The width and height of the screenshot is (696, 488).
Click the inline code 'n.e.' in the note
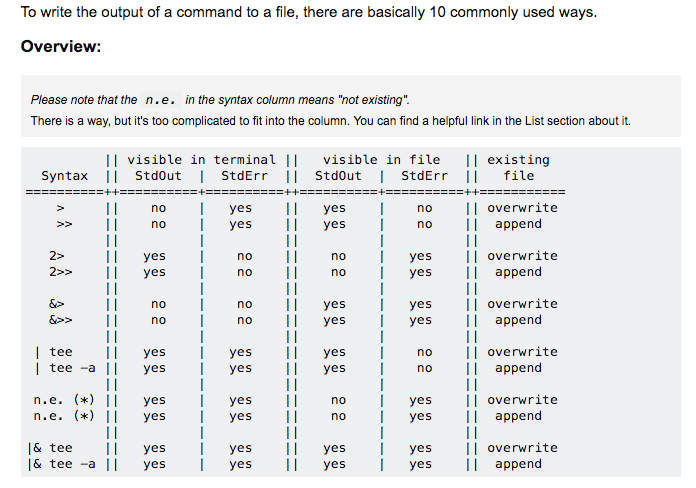(161, 99)
